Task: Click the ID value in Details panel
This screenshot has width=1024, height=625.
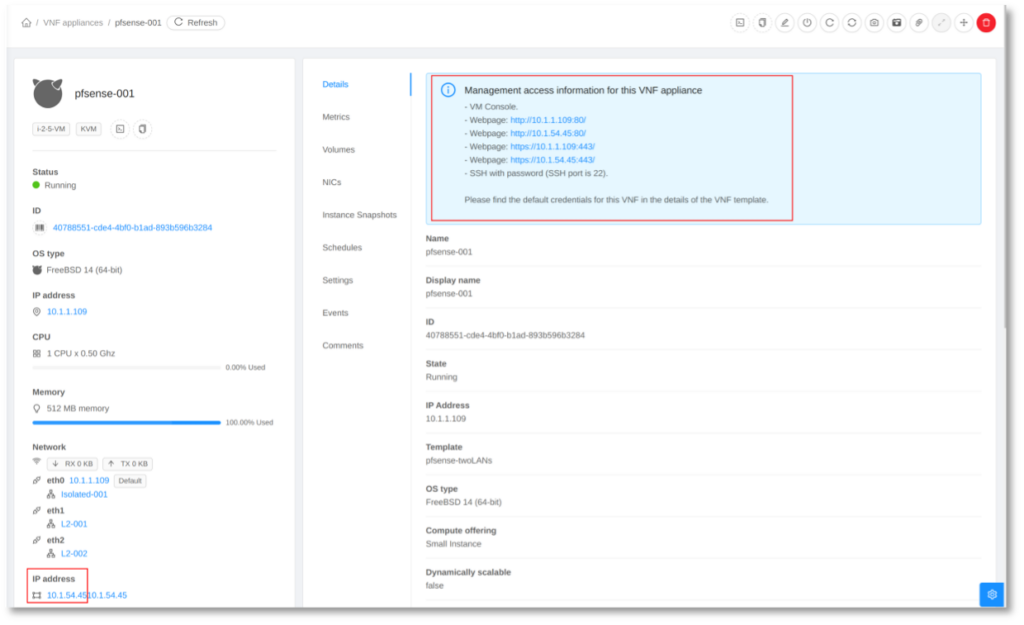Action: (x=505, y=335)
